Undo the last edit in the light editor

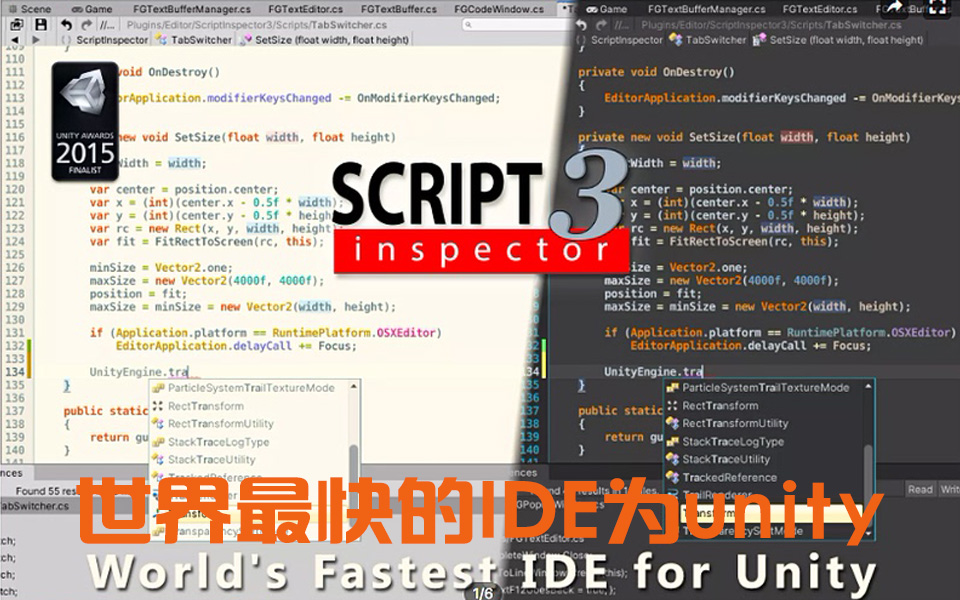tap(66, 24)
